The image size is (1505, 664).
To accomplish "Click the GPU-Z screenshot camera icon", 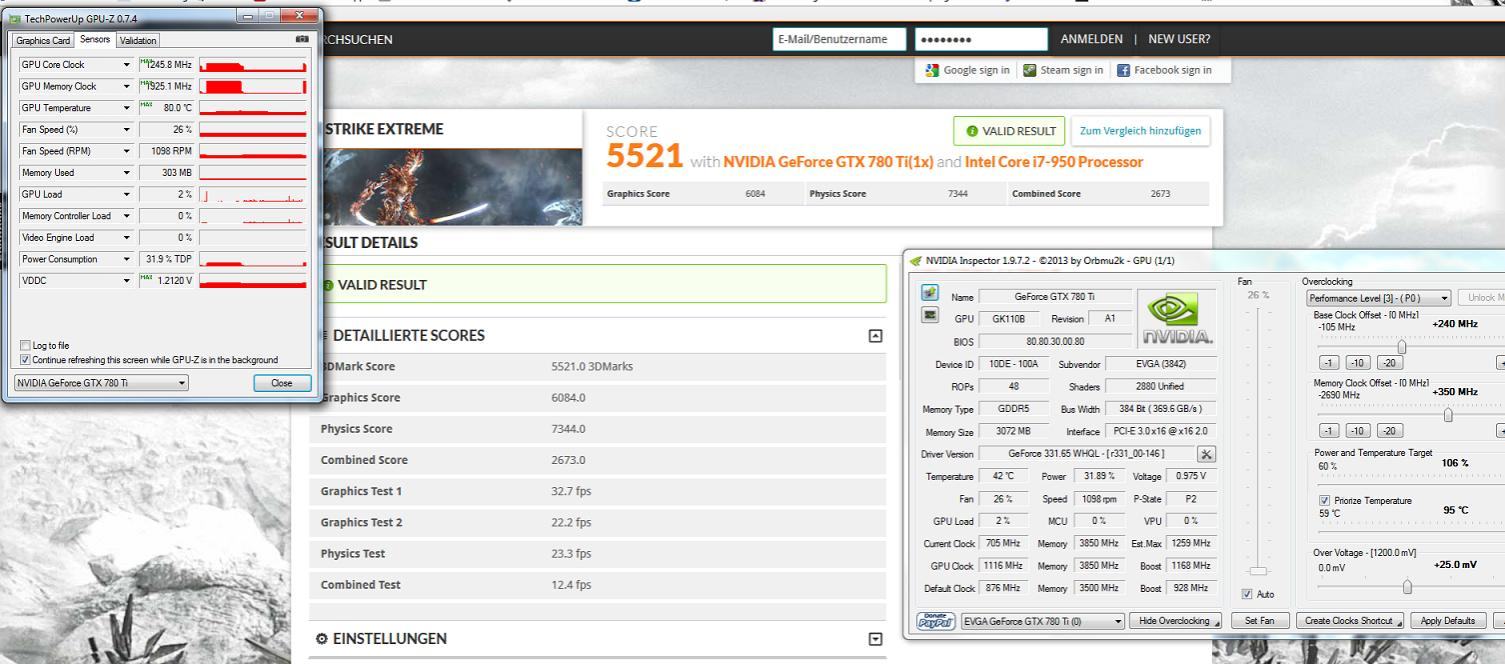I will point(303,40).
